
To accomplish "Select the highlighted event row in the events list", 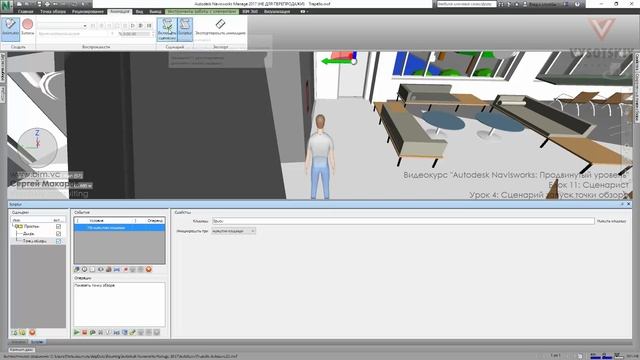I will (x=120, y=228).
